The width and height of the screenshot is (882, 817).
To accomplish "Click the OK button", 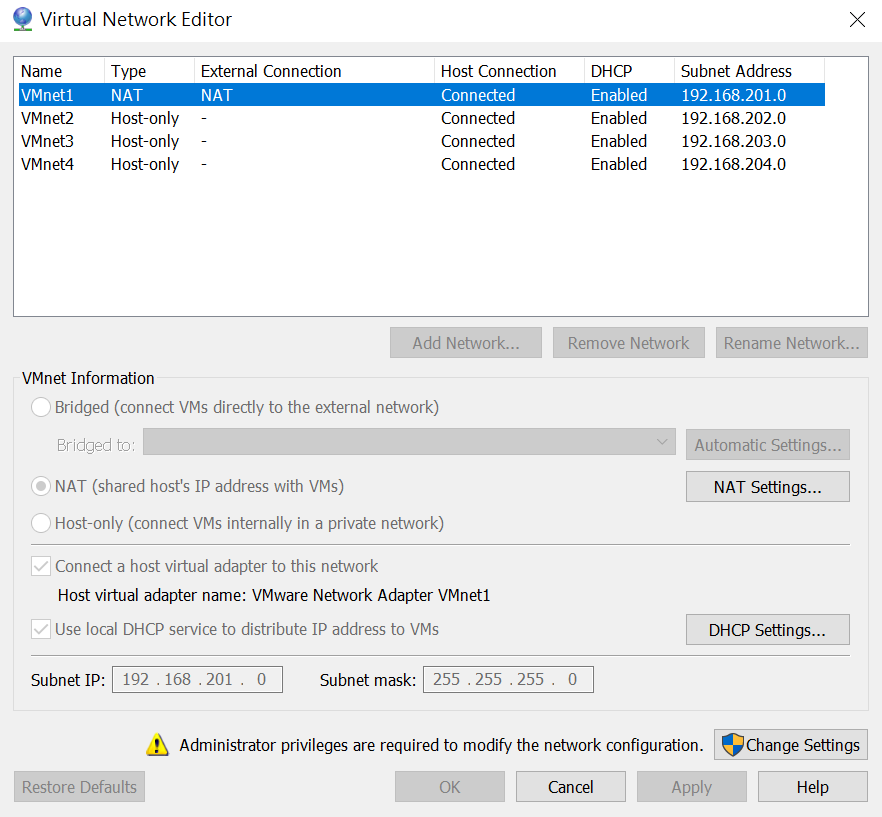I will (x=449, y=787).
